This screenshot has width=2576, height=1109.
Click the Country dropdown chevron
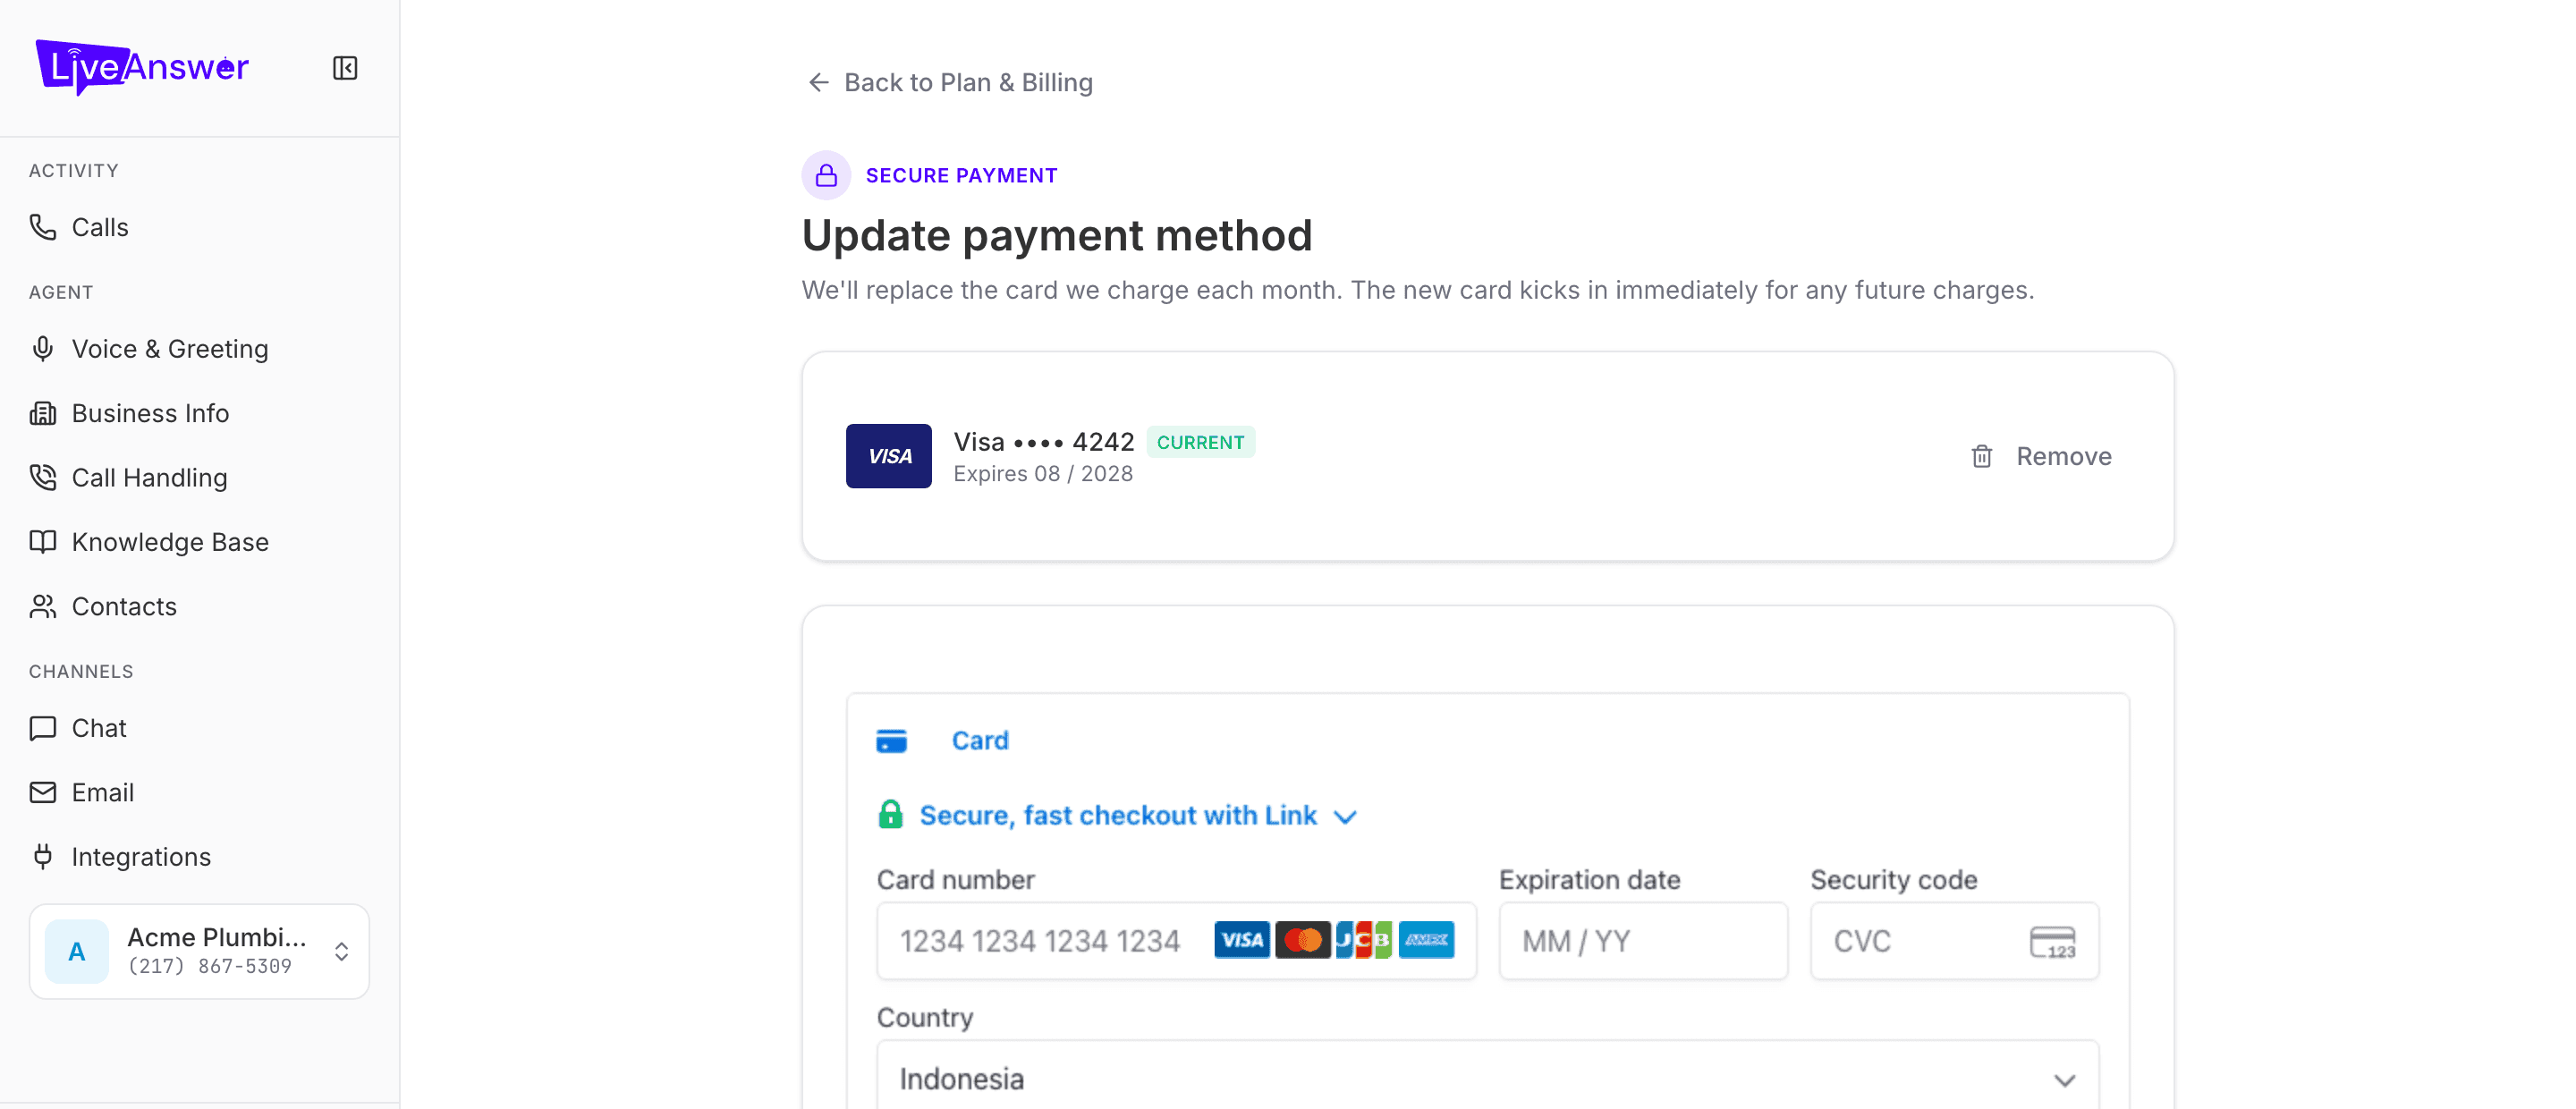pyautogui.click(x=2064, y=1081)
